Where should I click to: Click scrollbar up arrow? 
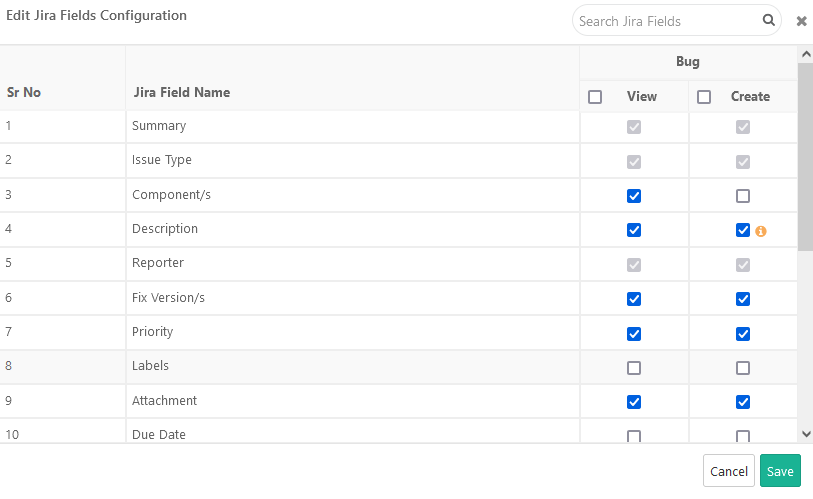806,54
